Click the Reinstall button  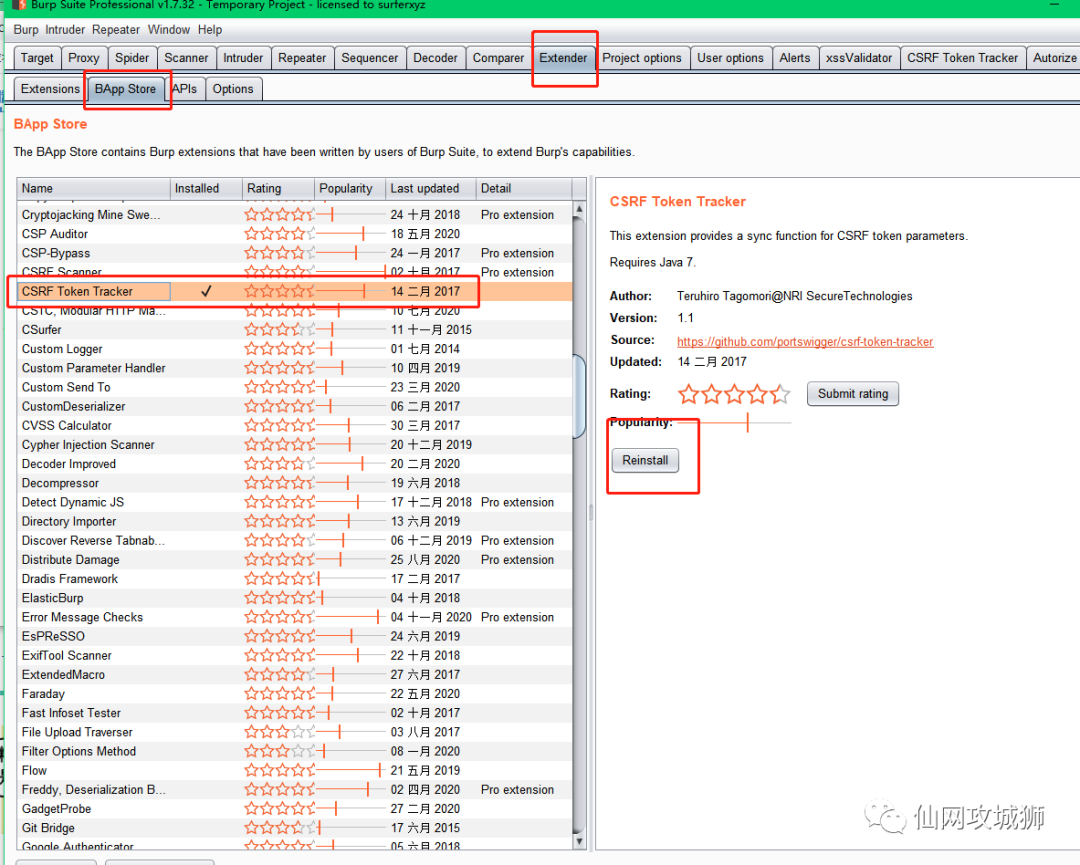tap(645, 461)
